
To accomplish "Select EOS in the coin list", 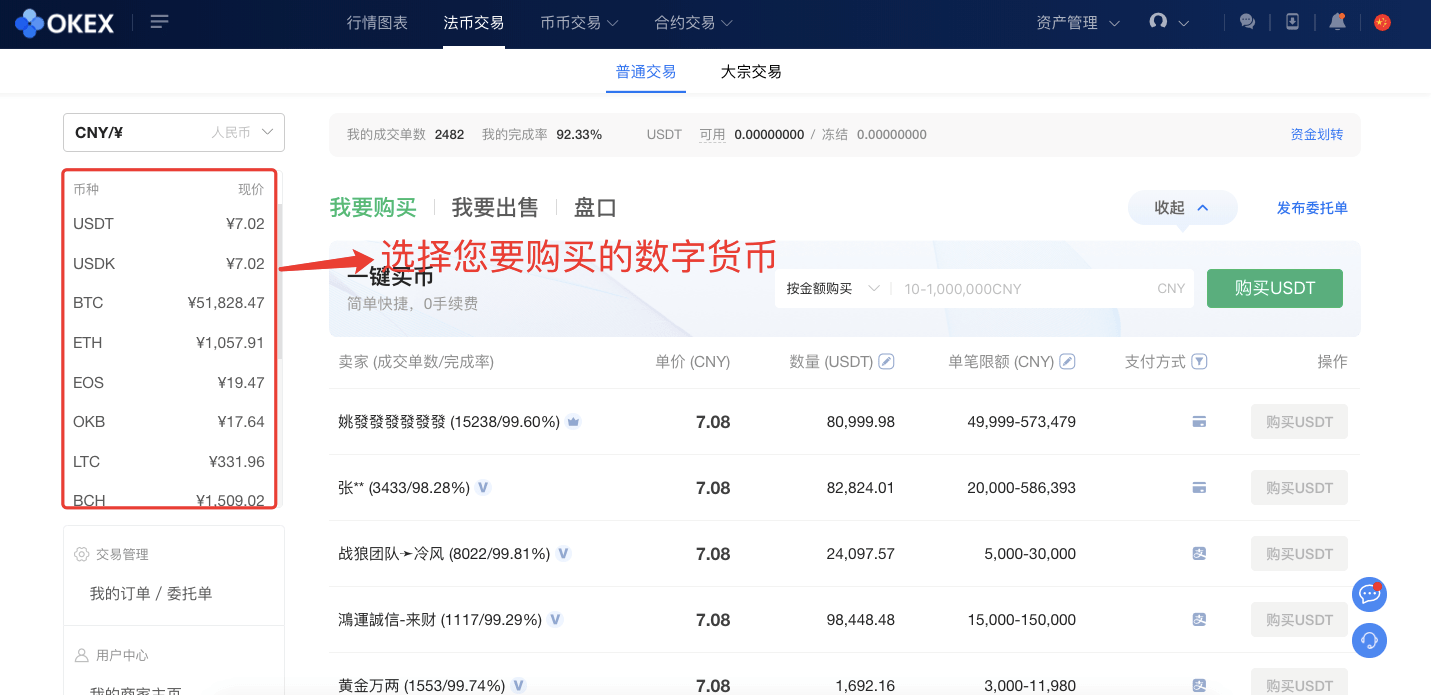I will click(x=169, y=383).
